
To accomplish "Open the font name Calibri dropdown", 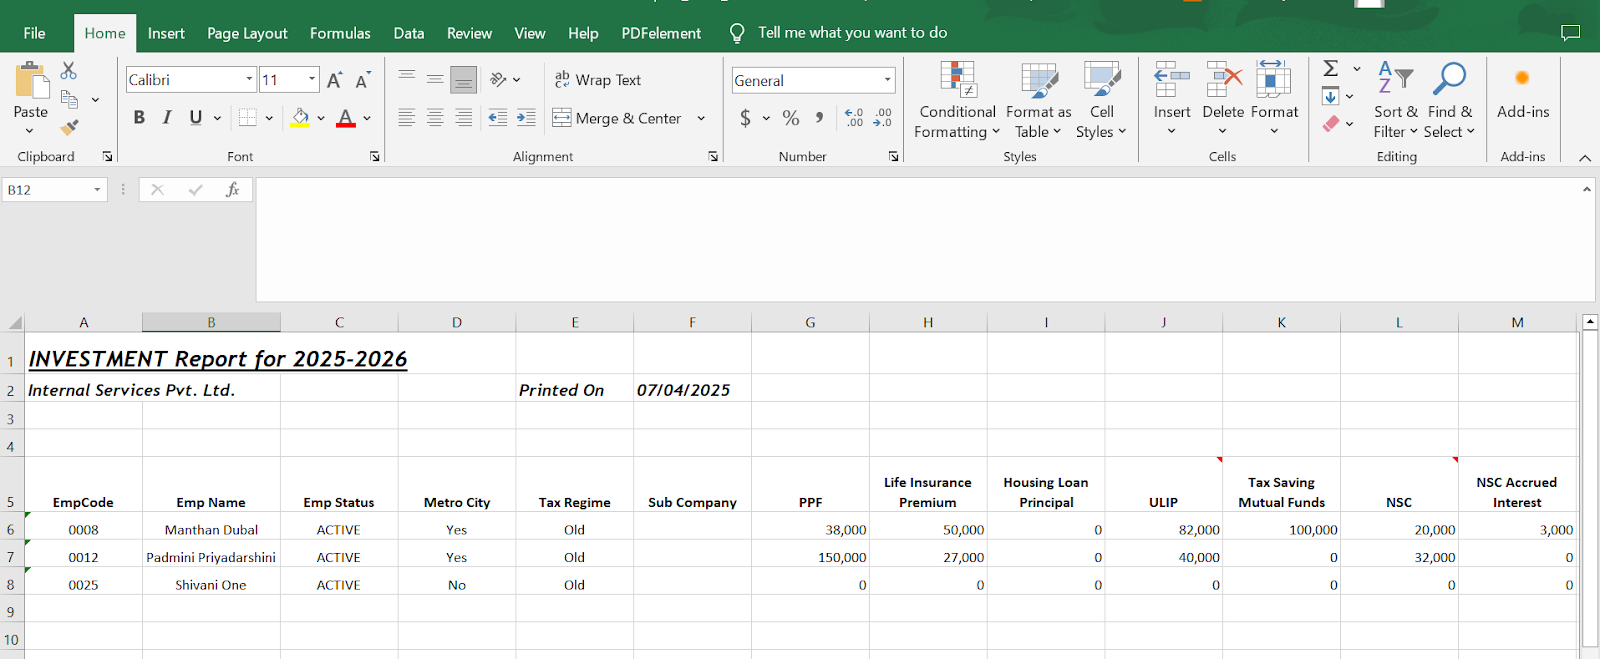I will (x=249, y=80).
